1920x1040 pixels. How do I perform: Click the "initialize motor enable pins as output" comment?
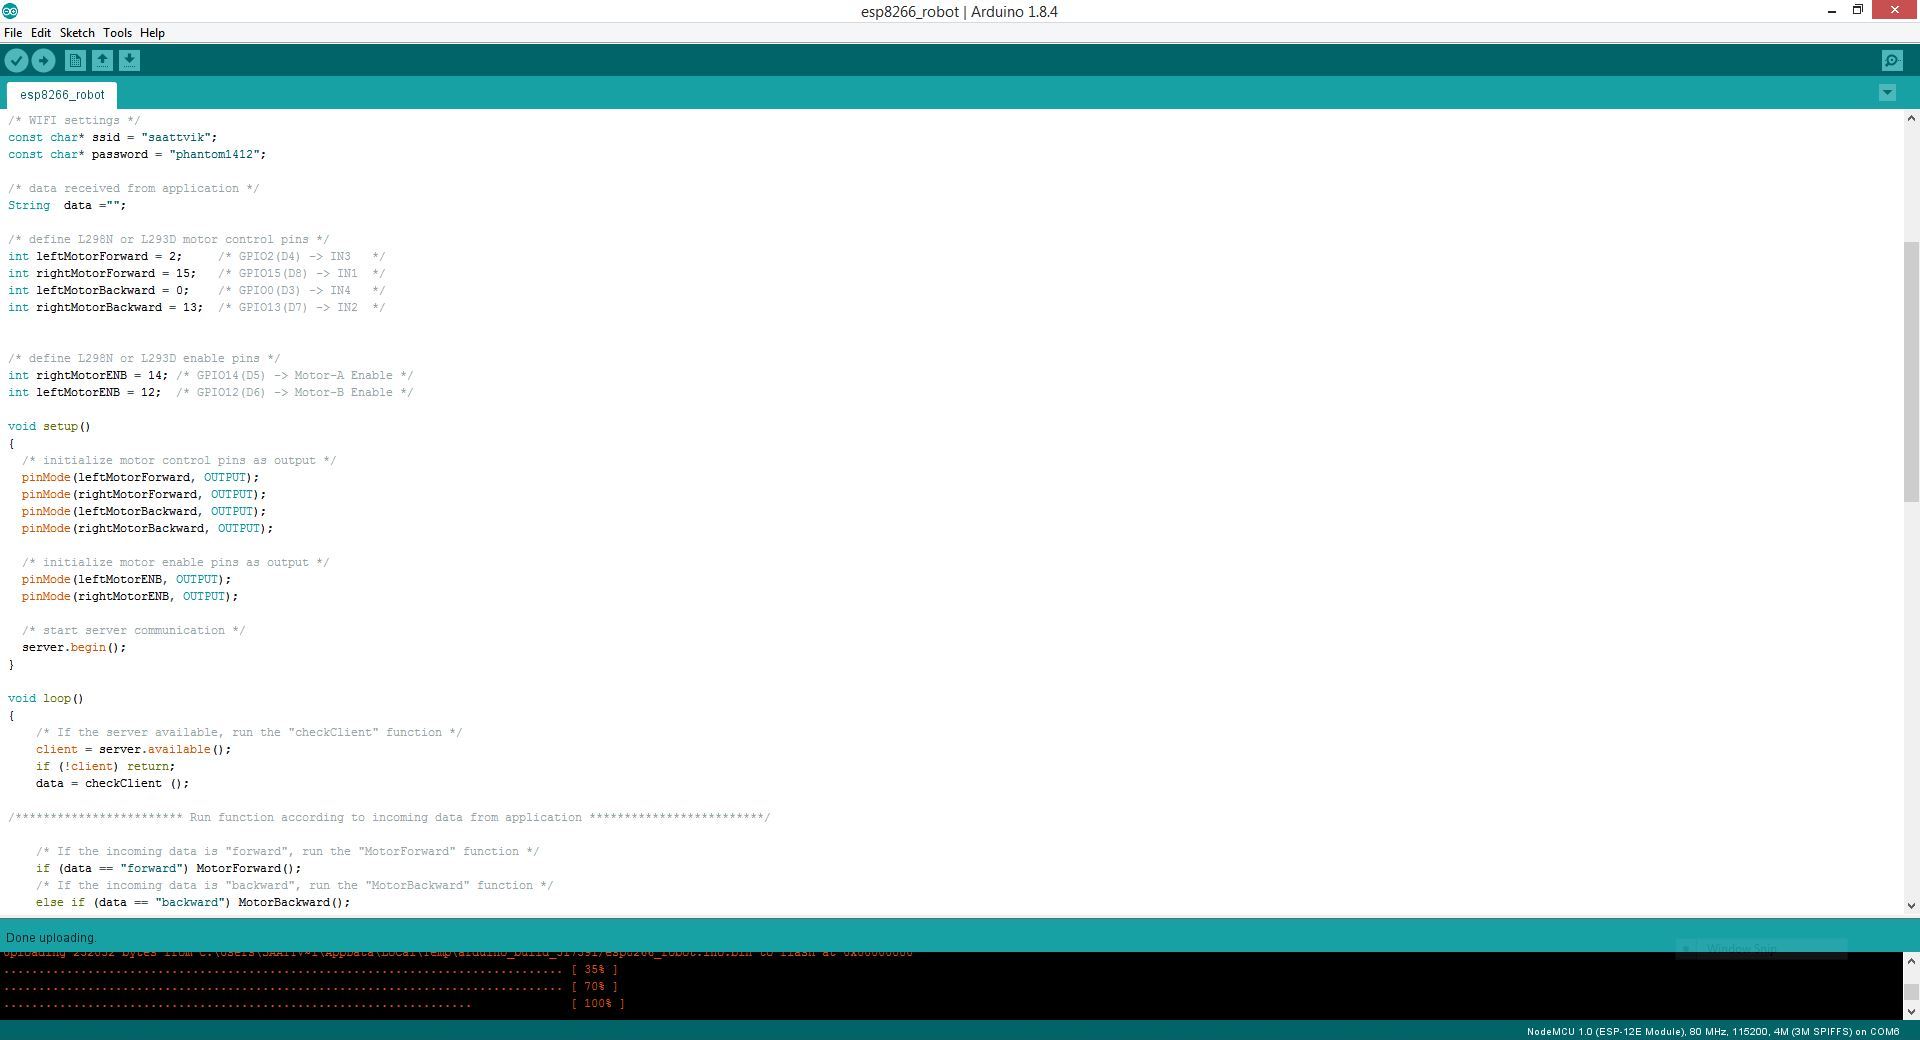pos(175,562)
